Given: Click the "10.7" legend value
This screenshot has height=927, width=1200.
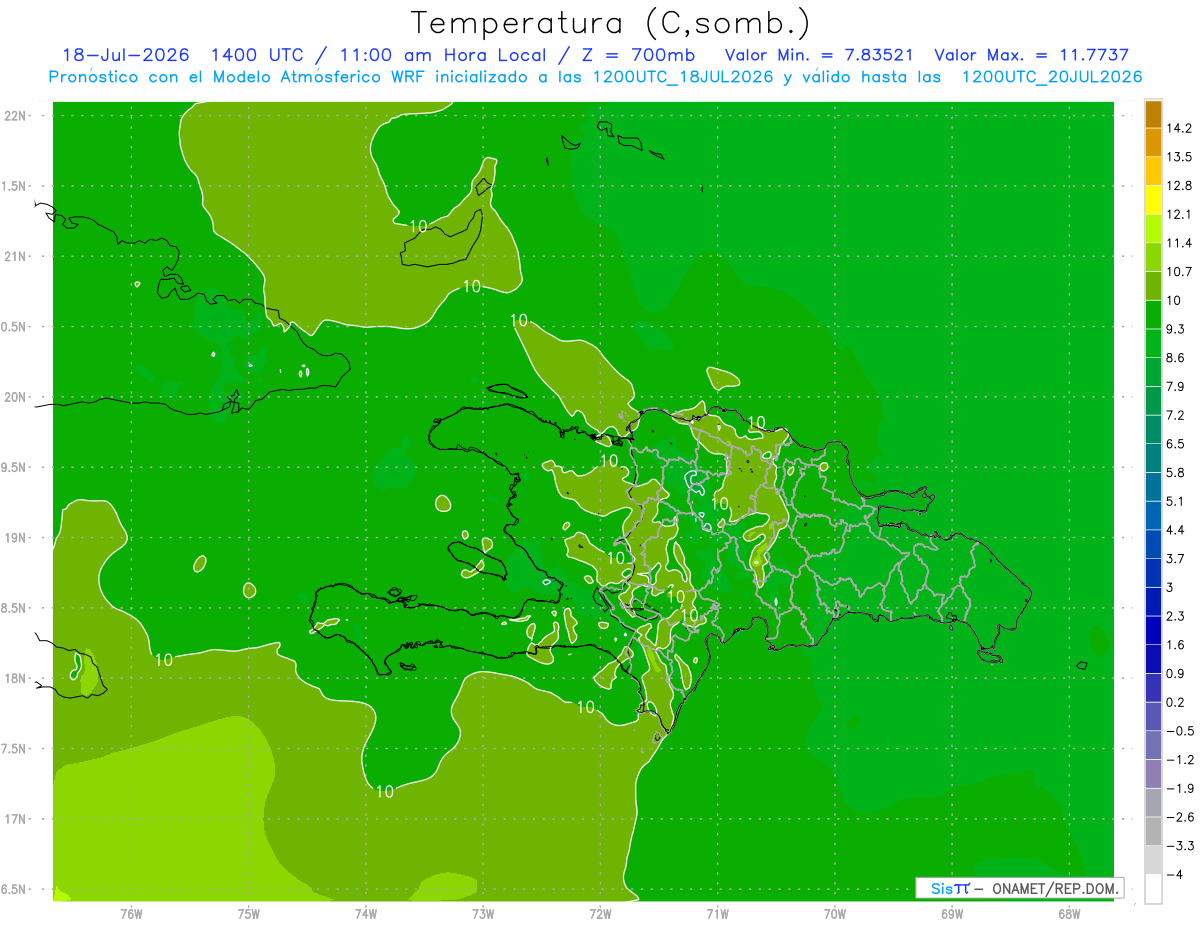Looking at the screenshot, I should click(1179, 272).
